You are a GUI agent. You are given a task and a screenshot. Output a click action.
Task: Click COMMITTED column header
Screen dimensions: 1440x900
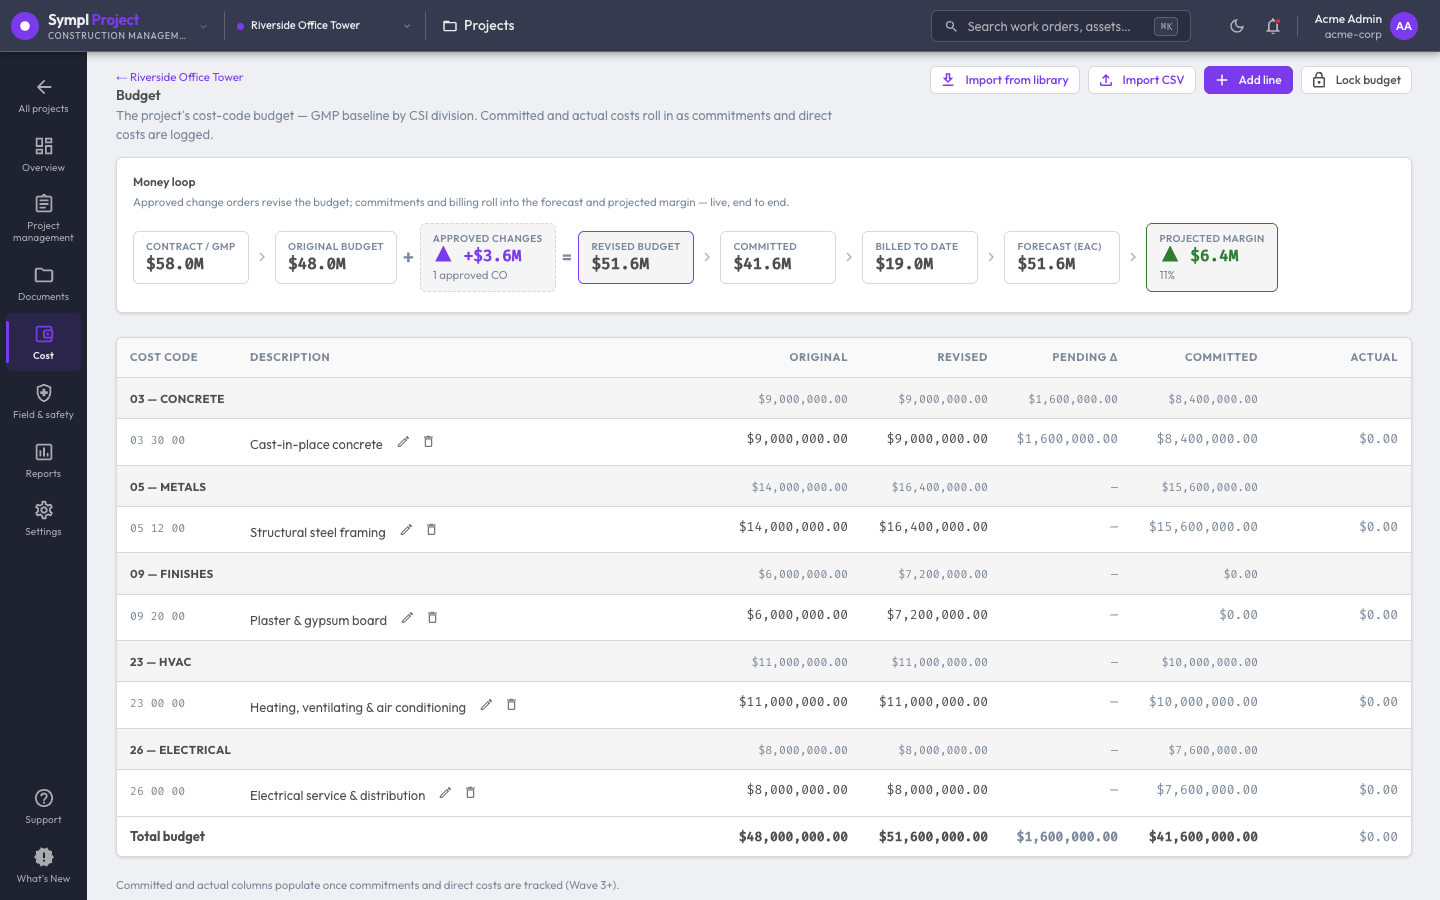(1221, 357)
